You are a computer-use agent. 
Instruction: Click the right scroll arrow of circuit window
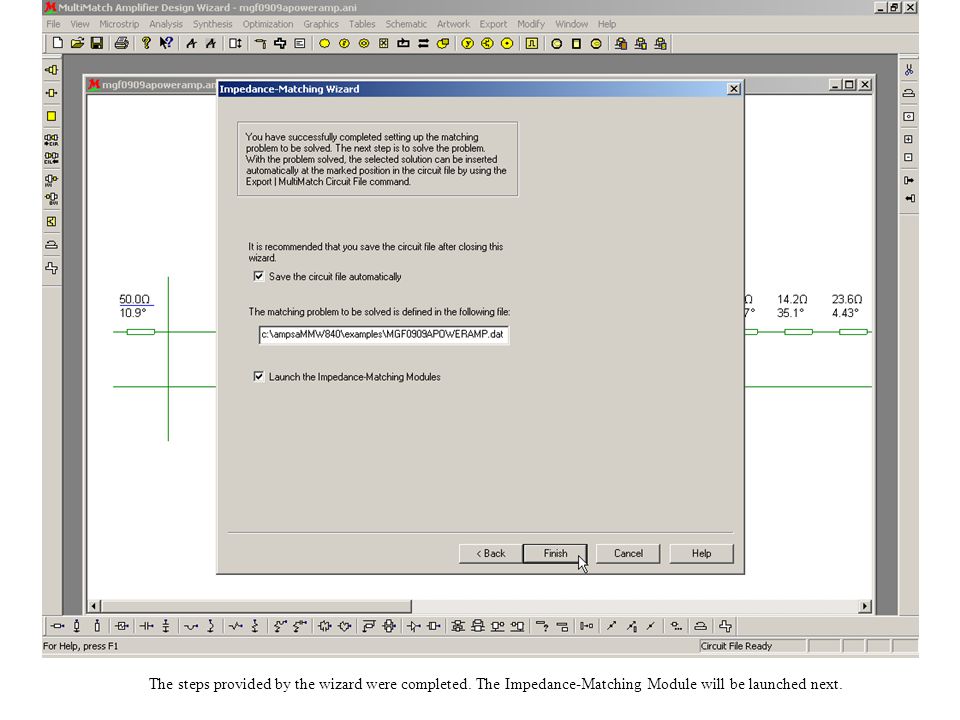[864, 606]
